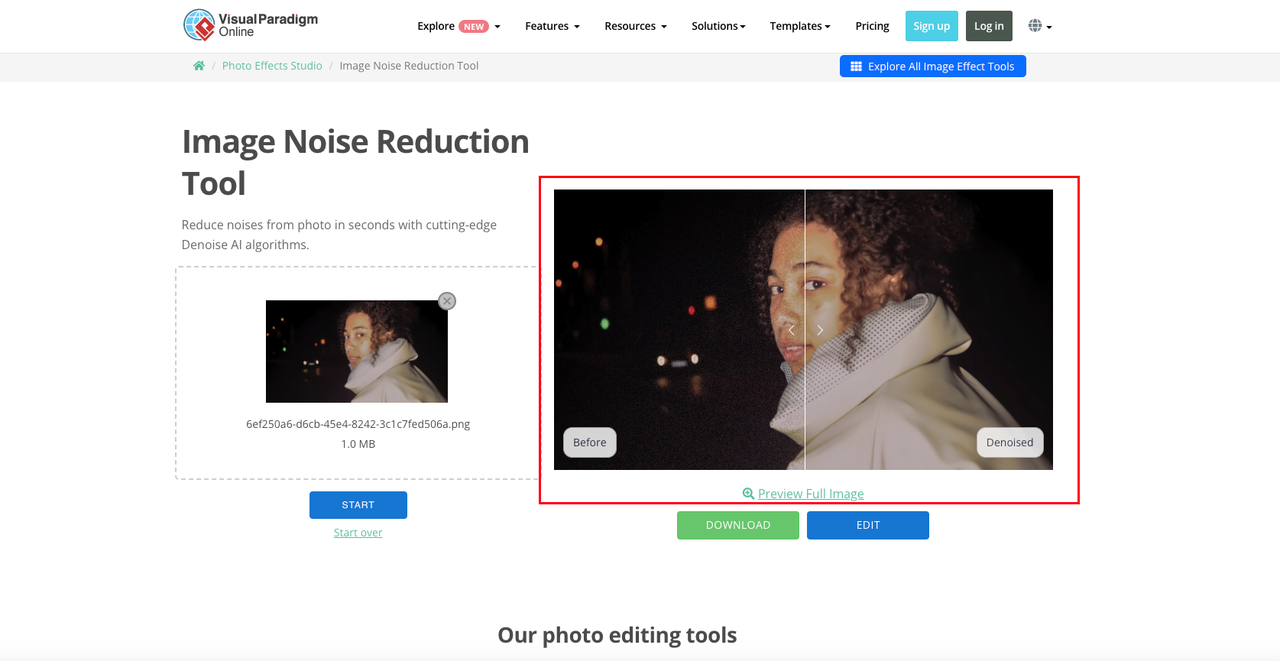Go to Photo Effects Studio breadcrumb

coord(272,66)
